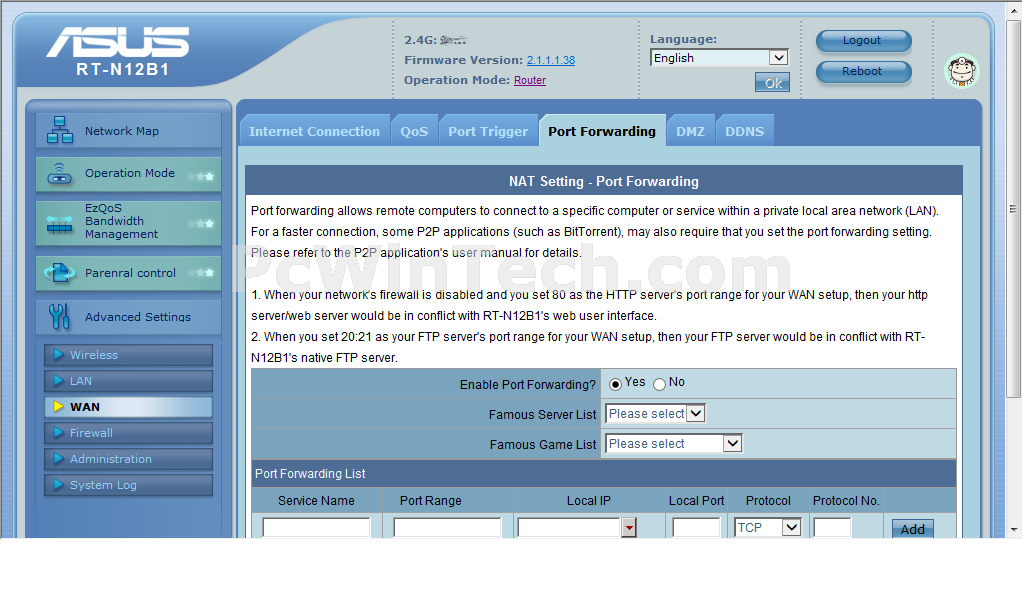Click the System Log arrow icon
The image size is (1022, 607).
point(58,485)
